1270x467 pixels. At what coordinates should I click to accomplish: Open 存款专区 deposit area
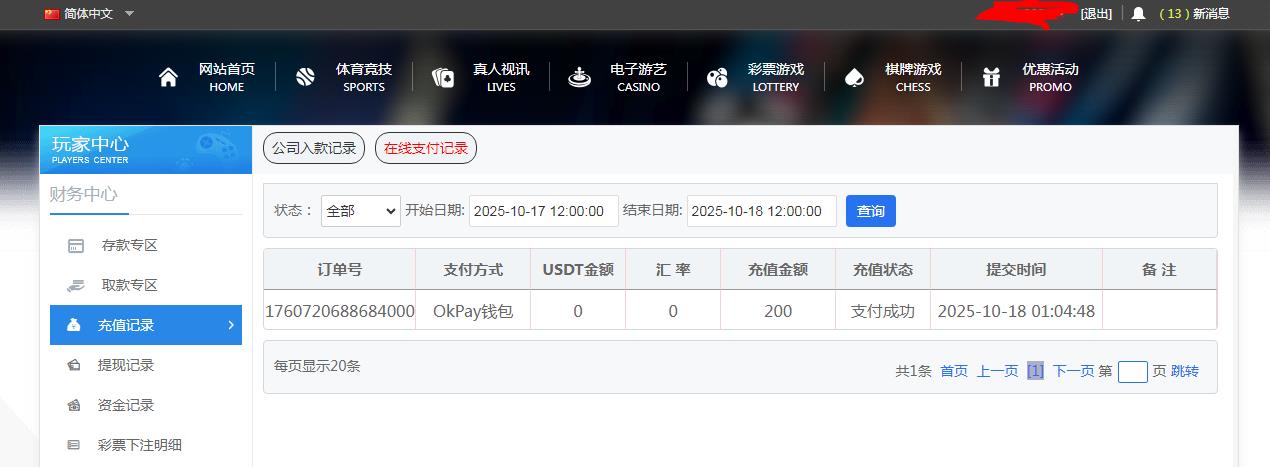(x=130, y=246)
